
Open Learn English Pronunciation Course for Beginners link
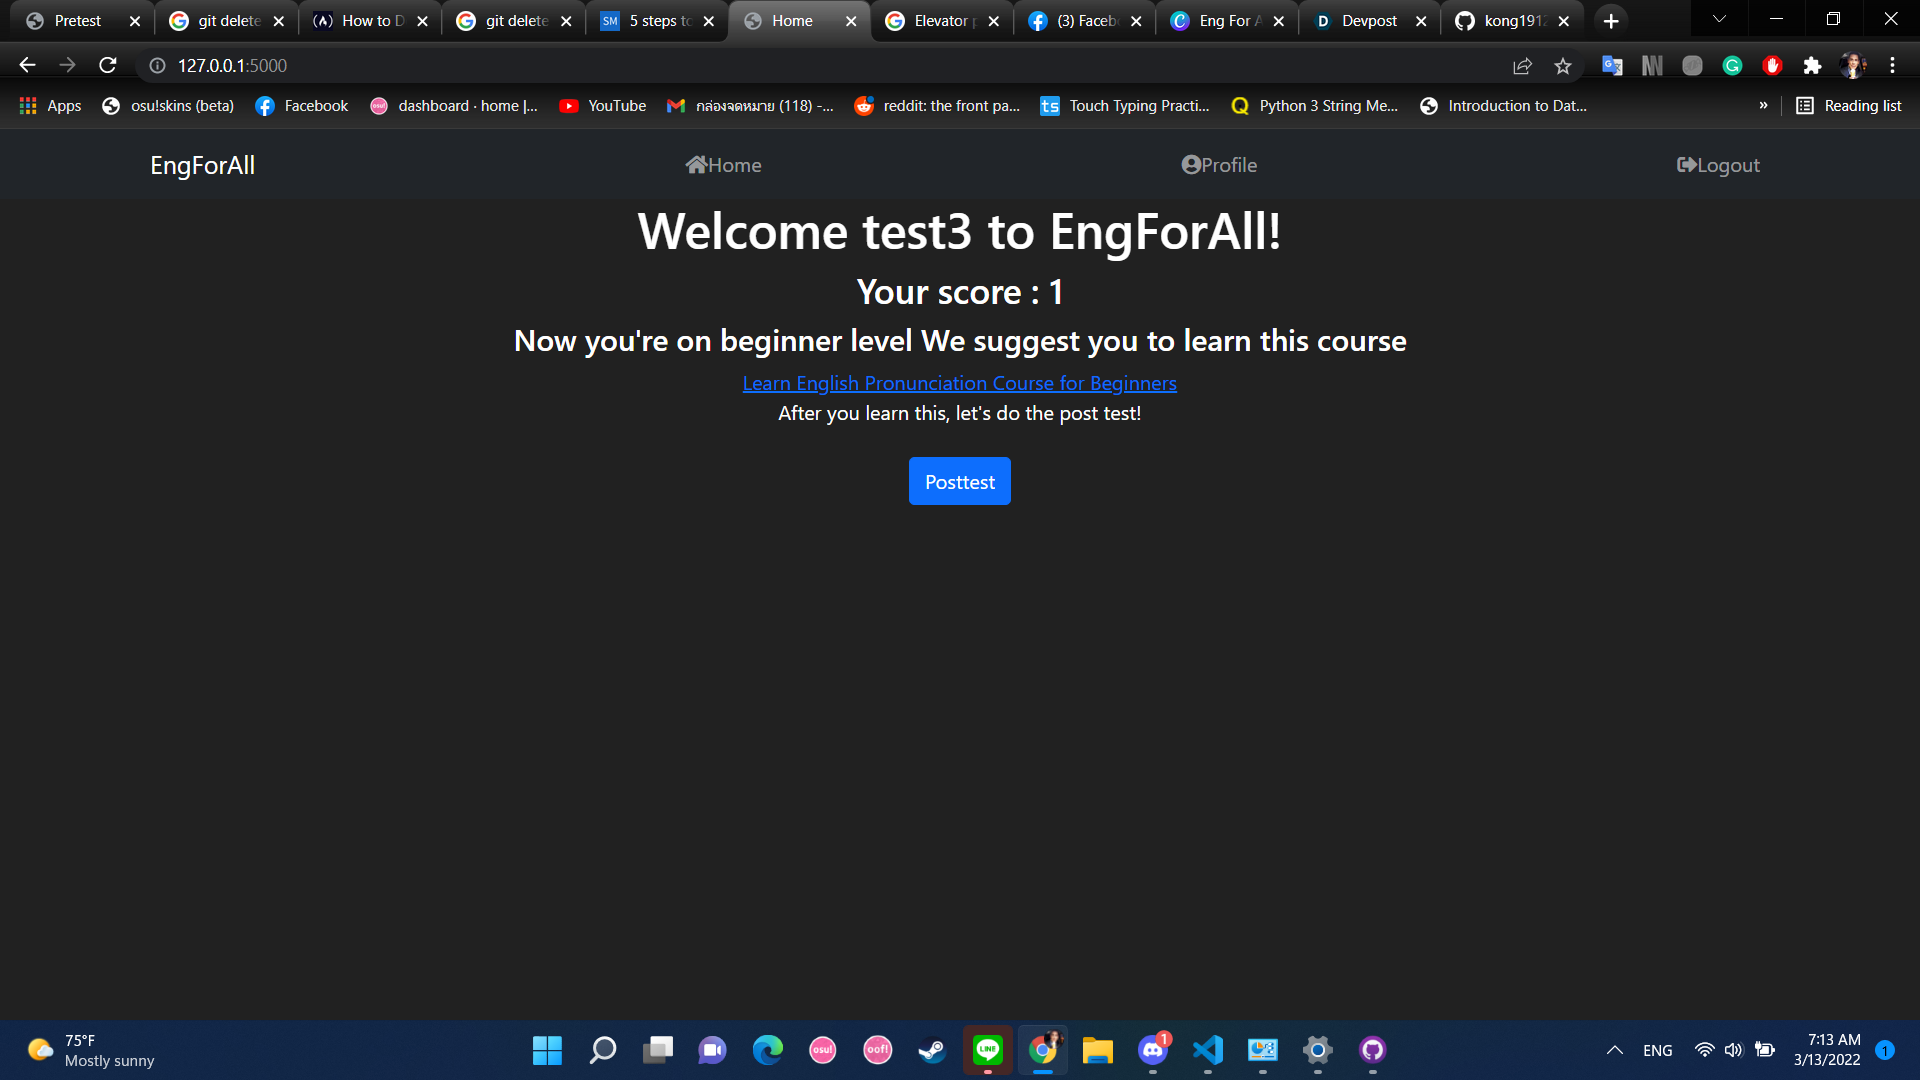[959, 383]
